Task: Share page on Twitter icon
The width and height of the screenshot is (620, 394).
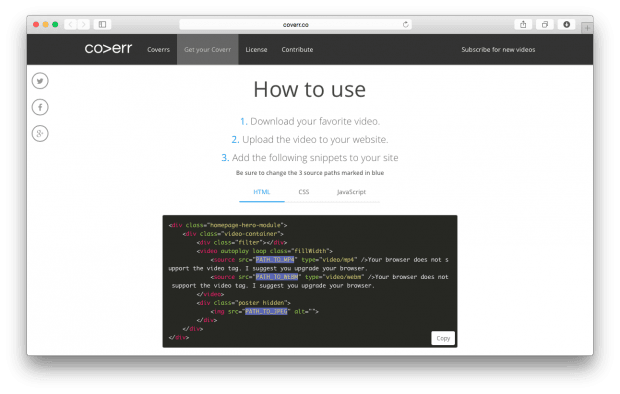Action: click(40, 81)
